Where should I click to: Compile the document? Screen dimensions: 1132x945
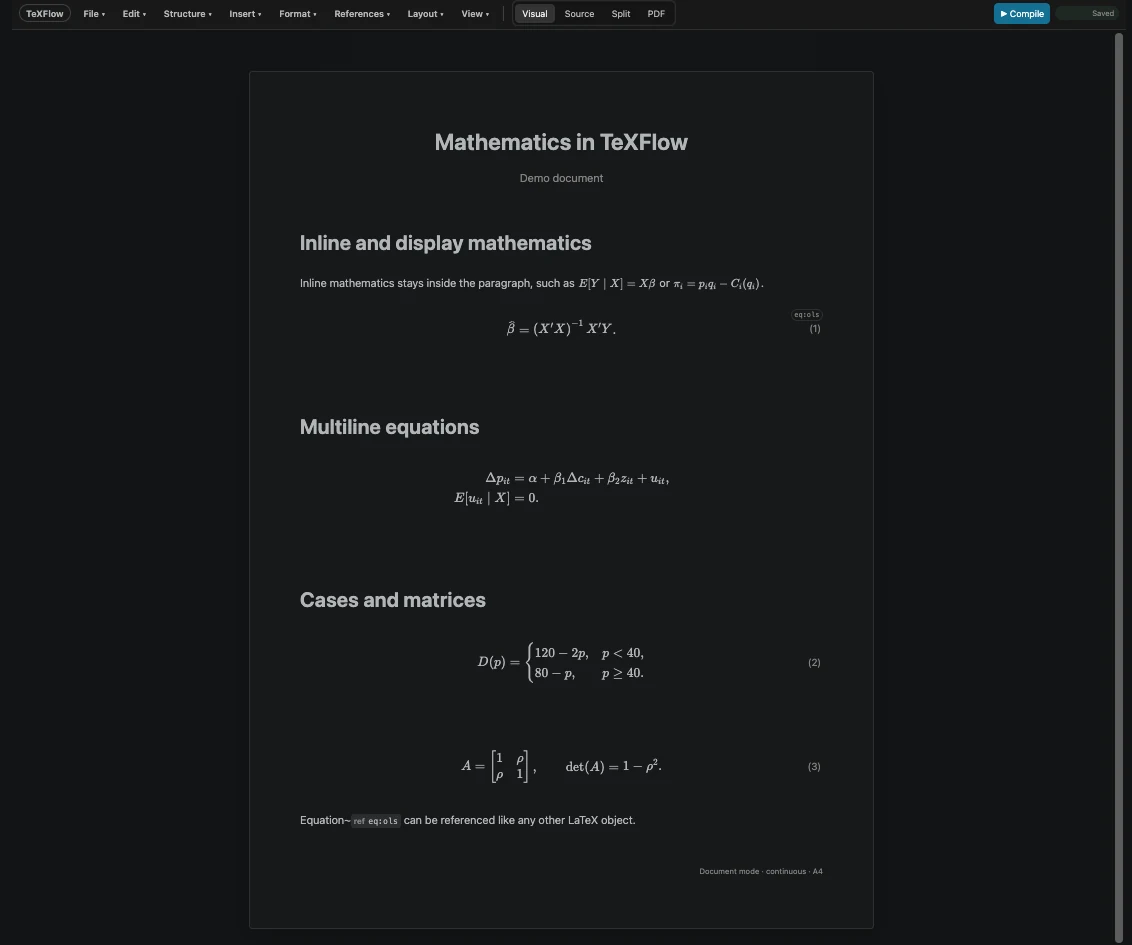[x=1022, y=14]
